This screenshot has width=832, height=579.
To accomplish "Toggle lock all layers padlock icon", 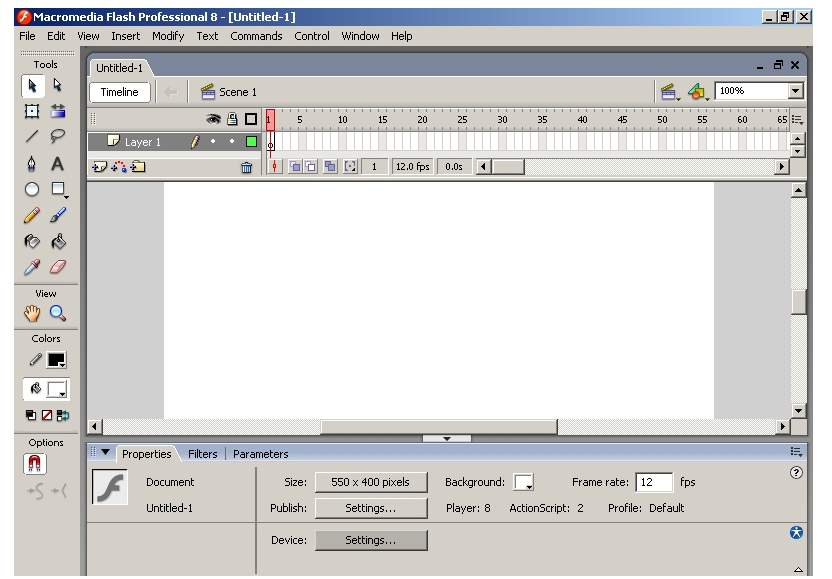I will pyautogui.click(x=232, y=119).
